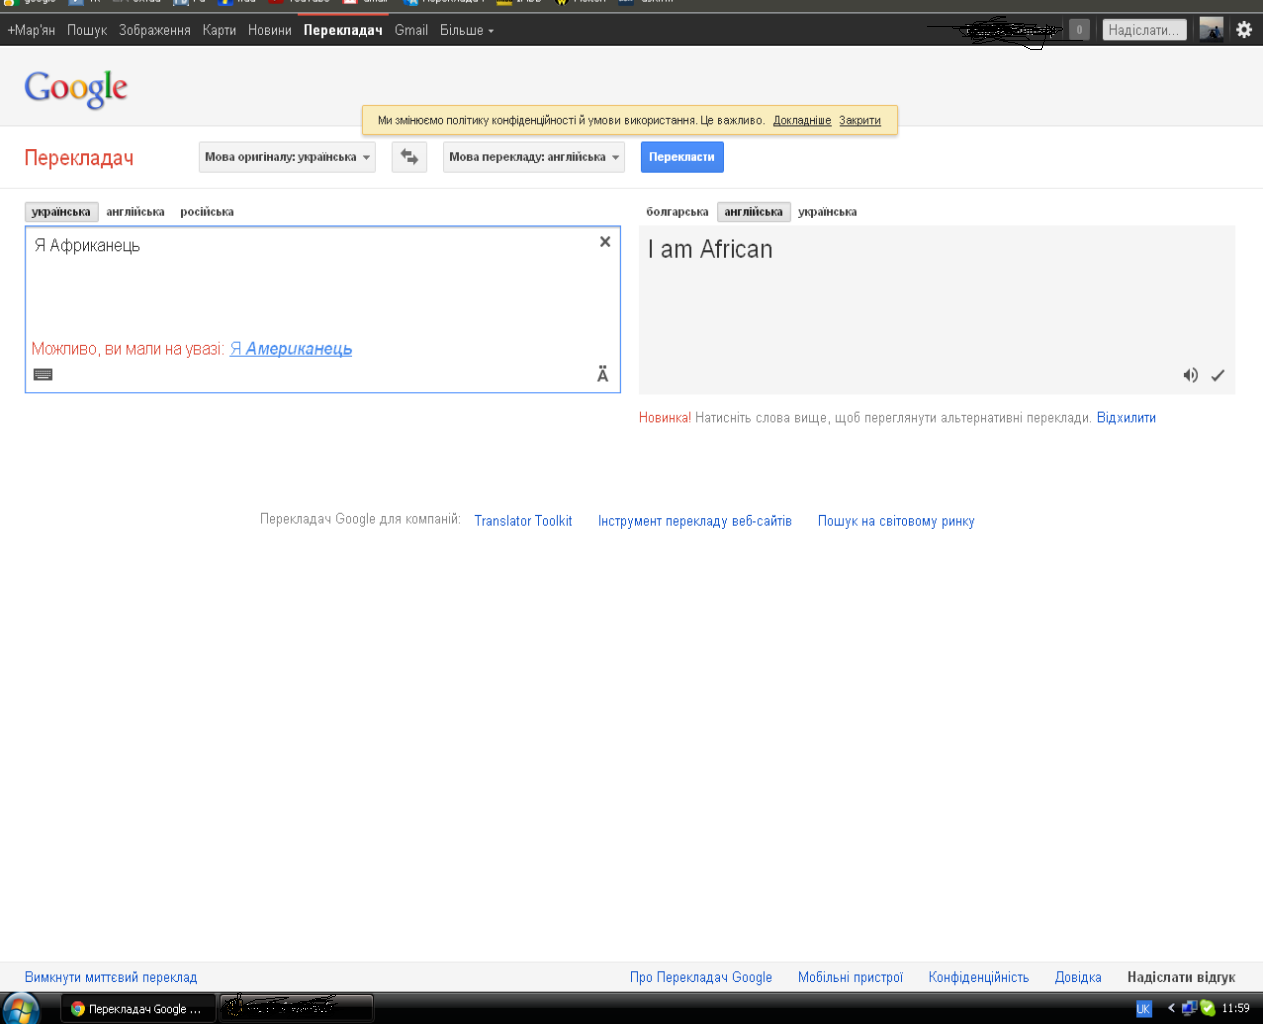Select target tab англійська
Viewport: 1280px width, 1024px height.
[x=754, y=212]
